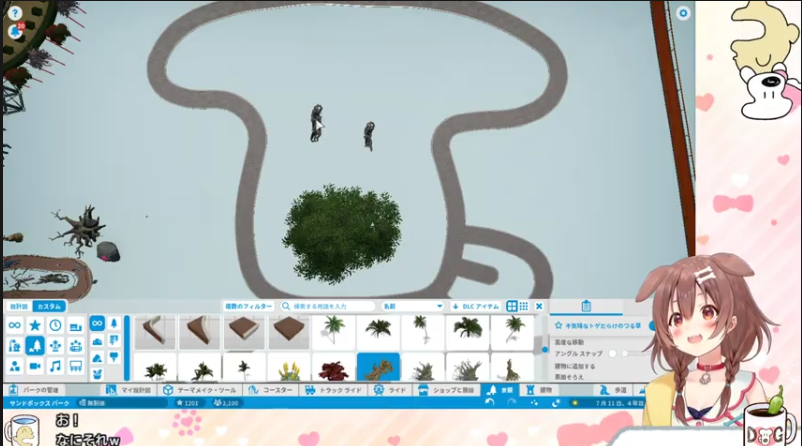The image size is (802, 446).
Task: Click the guest count 2,100 indicator
Action: pos(226,403)
